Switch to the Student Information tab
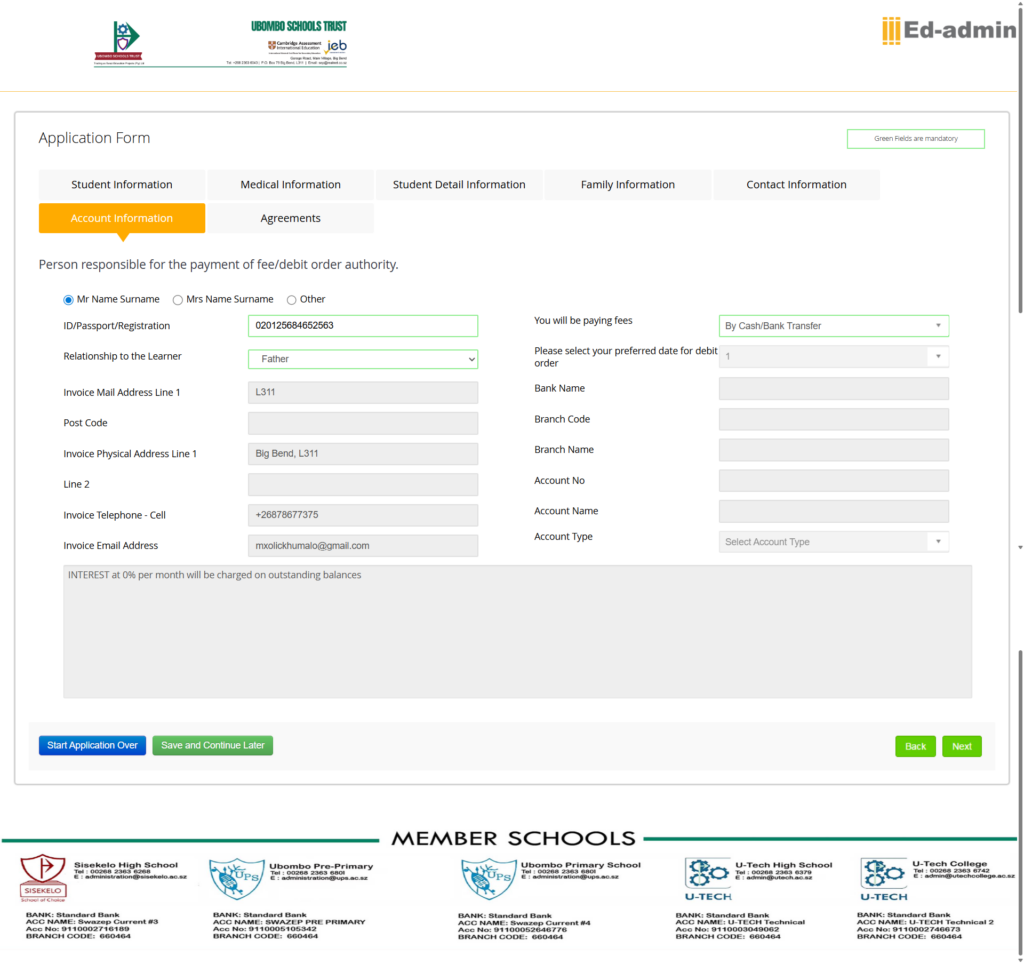Viewport: 1024px width, 964px height. (121, 185)
